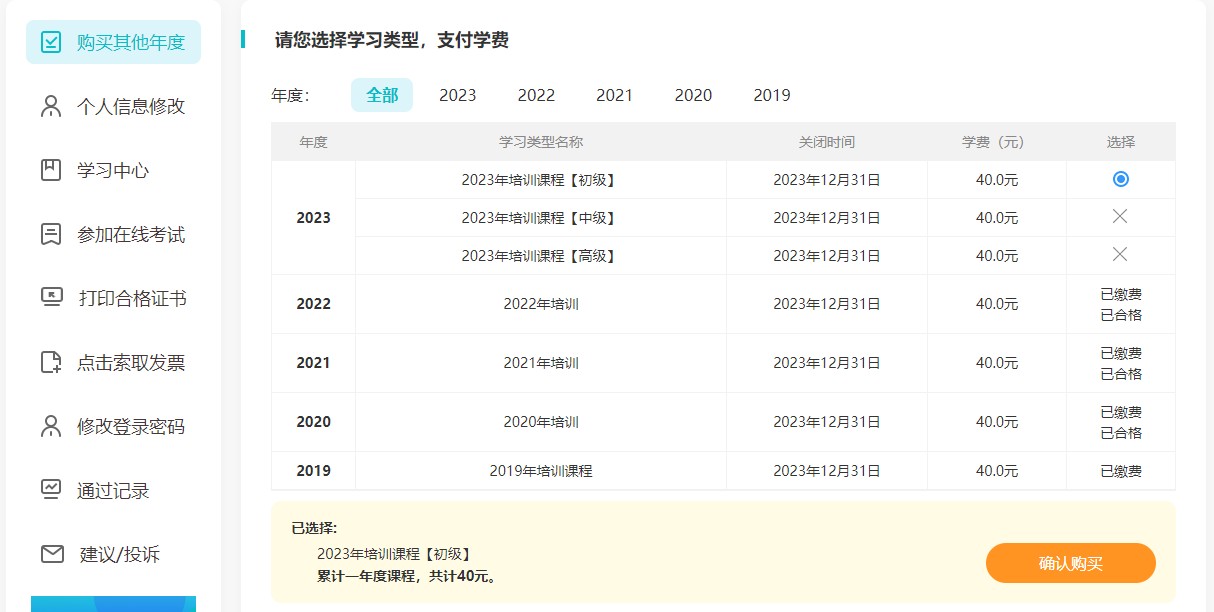The width and height of the screenshot is (1214, 612).
Task: Switch year filter to 2022
Action: click(536, 95)
